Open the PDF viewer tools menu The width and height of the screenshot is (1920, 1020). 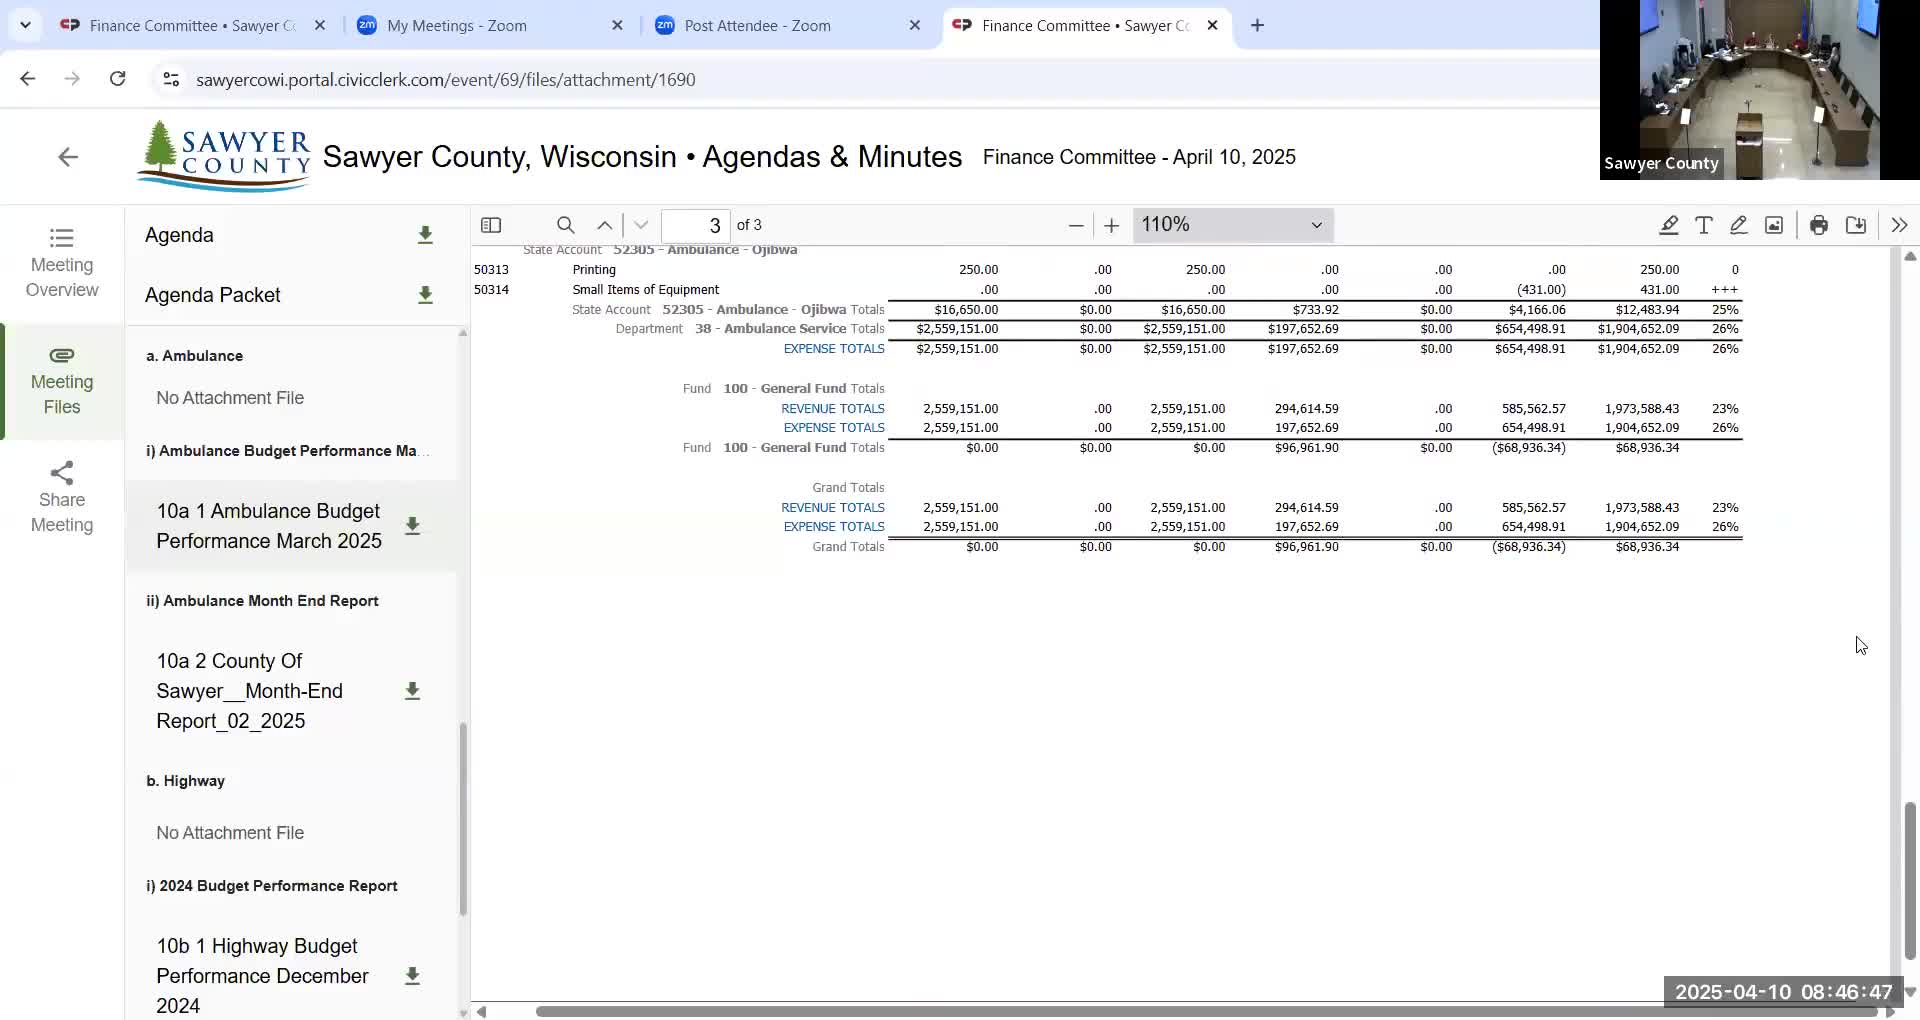(x=1899, y=225)
